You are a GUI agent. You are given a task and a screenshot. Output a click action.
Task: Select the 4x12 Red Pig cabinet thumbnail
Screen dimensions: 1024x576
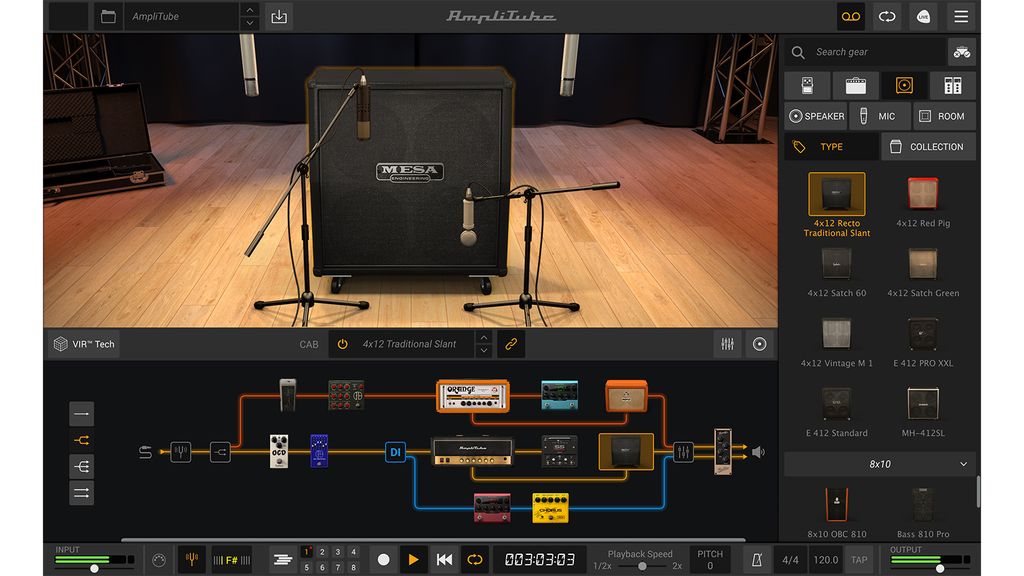click(922, 193)
